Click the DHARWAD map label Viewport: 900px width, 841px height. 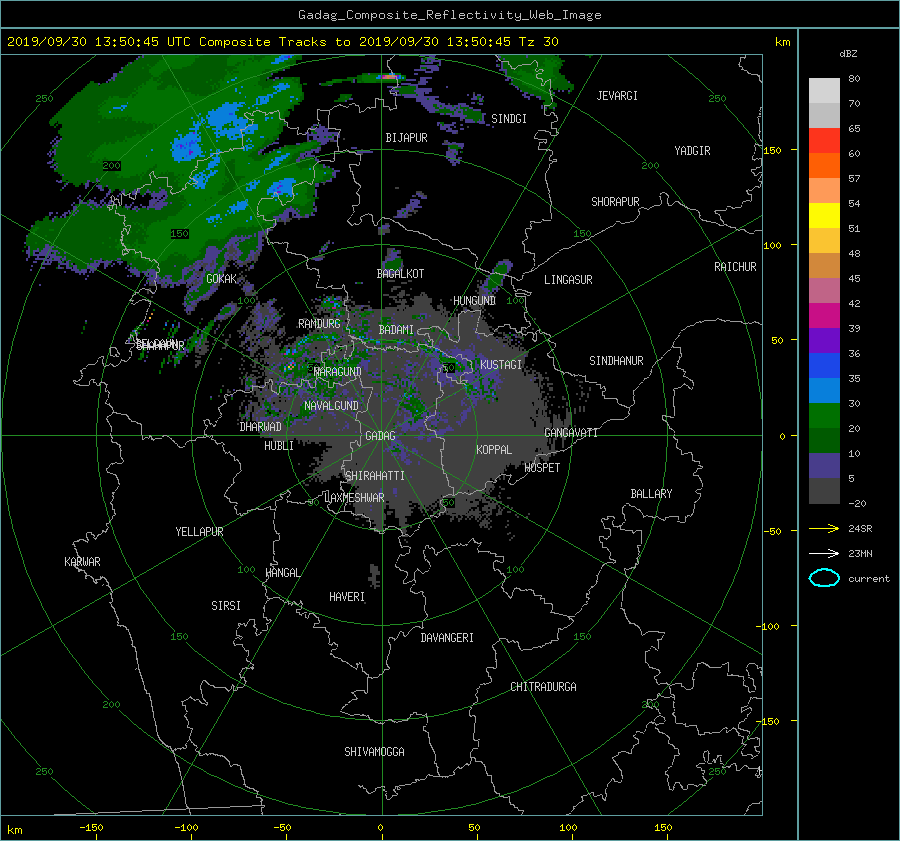click(260, 427)
